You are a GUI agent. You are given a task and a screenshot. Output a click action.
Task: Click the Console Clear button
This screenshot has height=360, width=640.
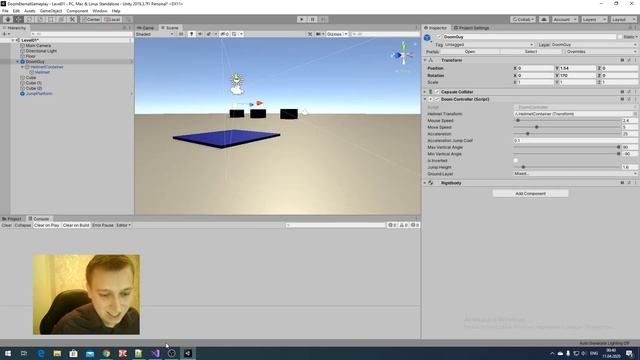(x=7, y=225)
